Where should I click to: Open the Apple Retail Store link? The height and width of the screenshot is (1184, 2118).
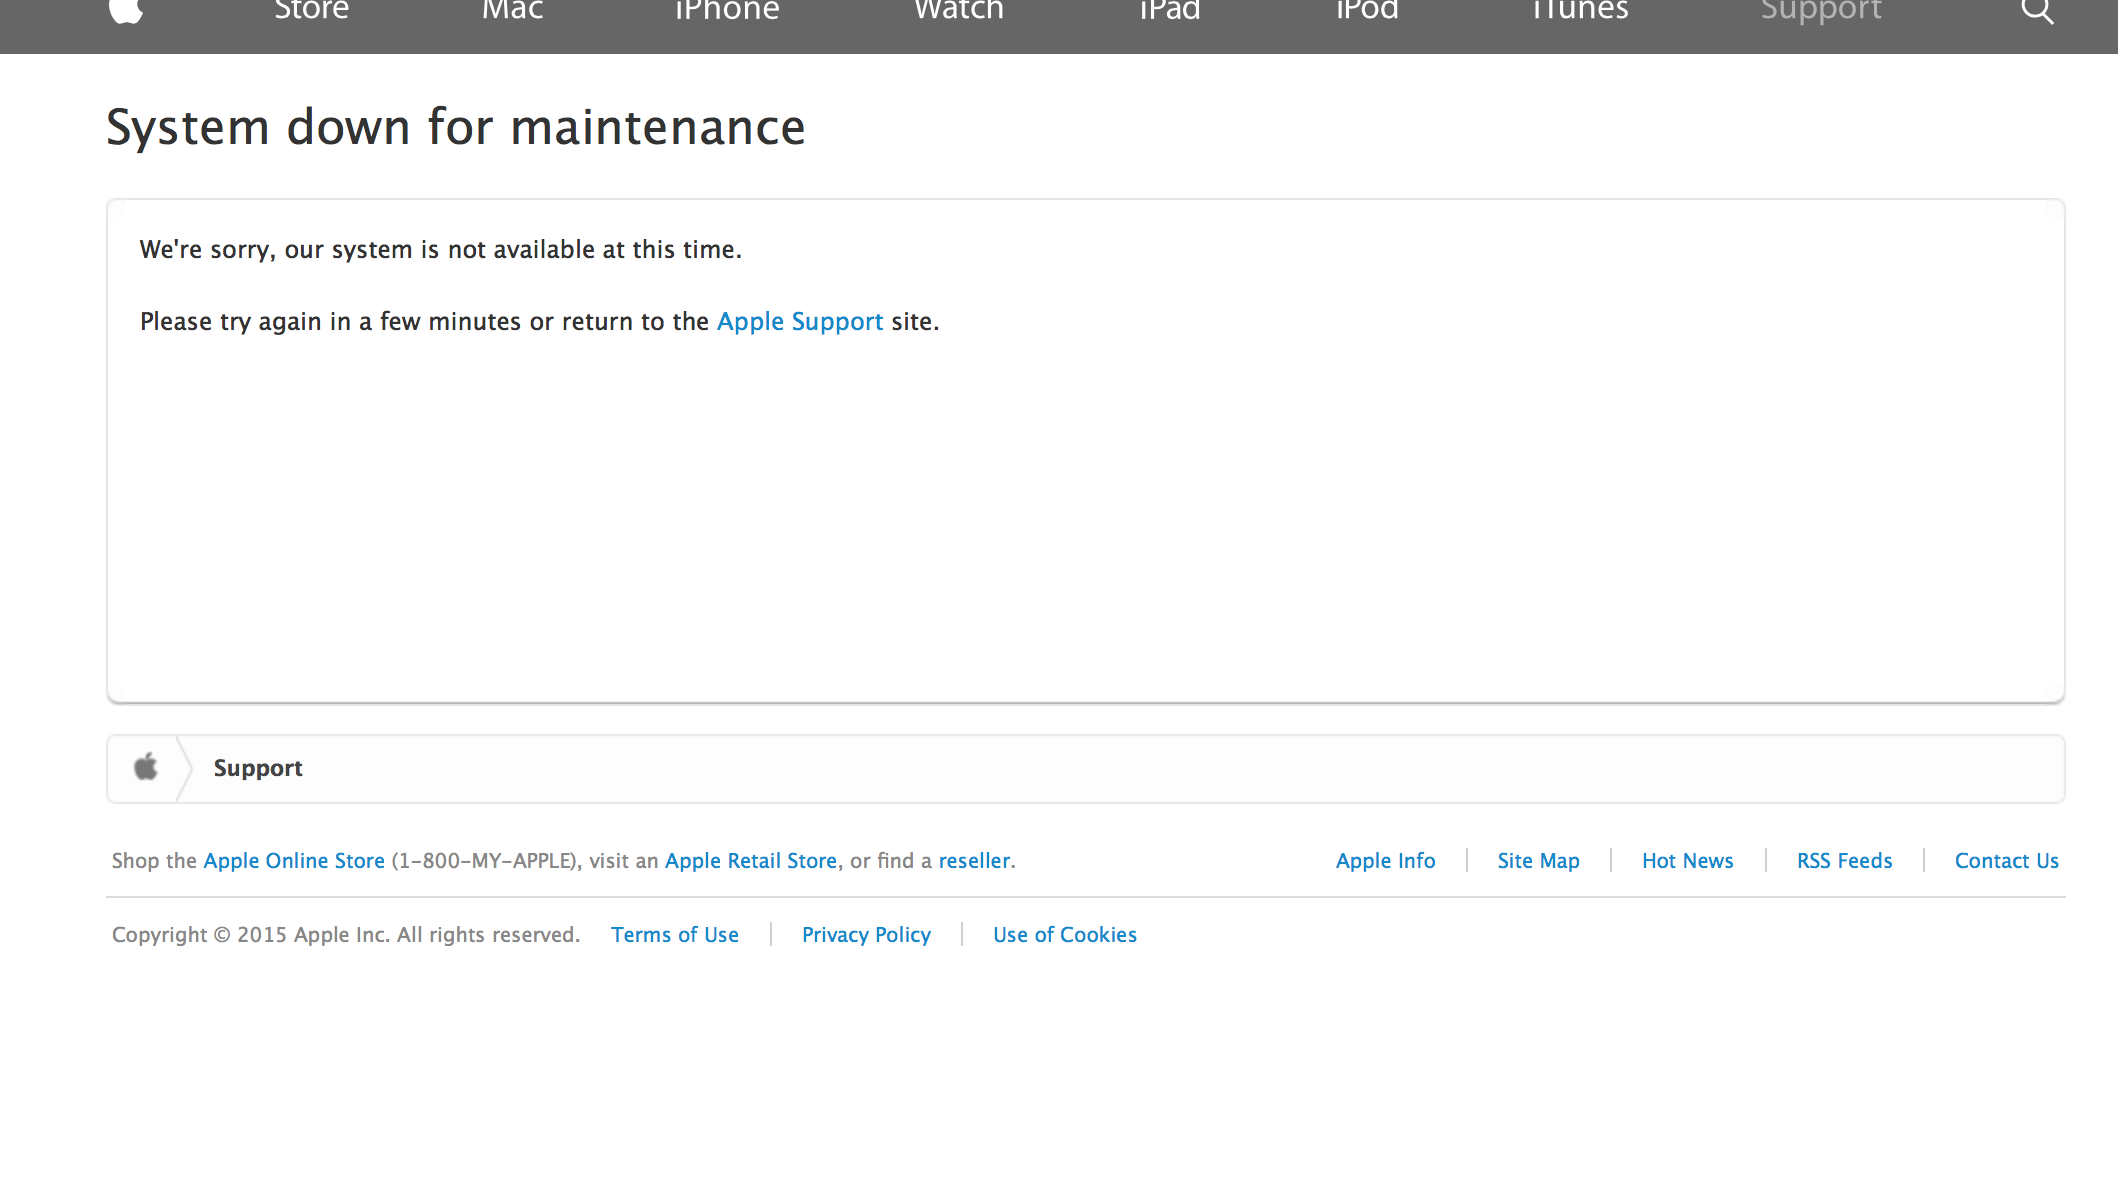pyautogui.click(x=751, y=861)
